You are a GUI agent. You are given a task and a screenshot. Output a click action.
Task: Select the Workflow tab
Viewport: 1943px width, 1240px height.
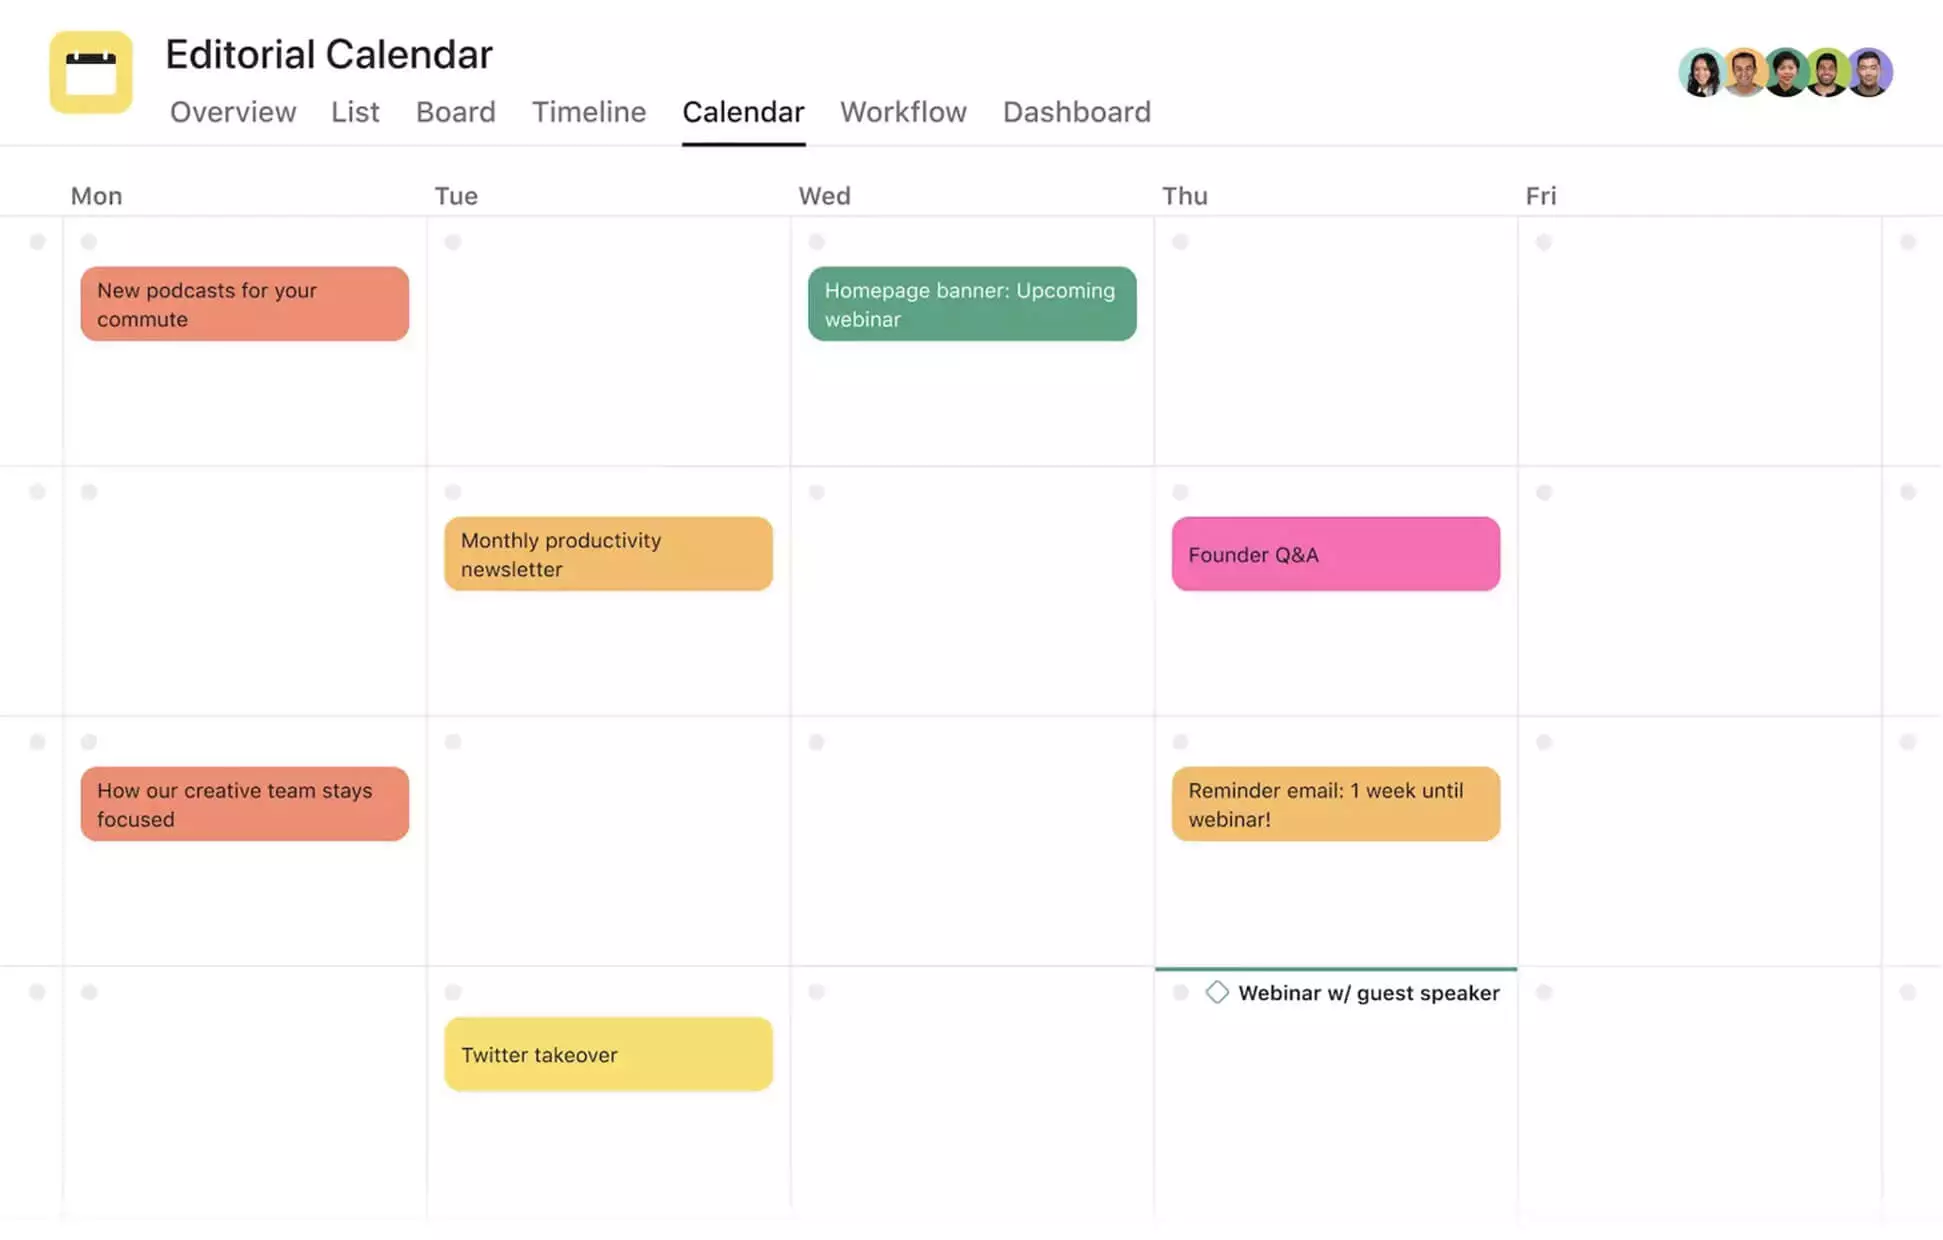[x=902, y=110]
